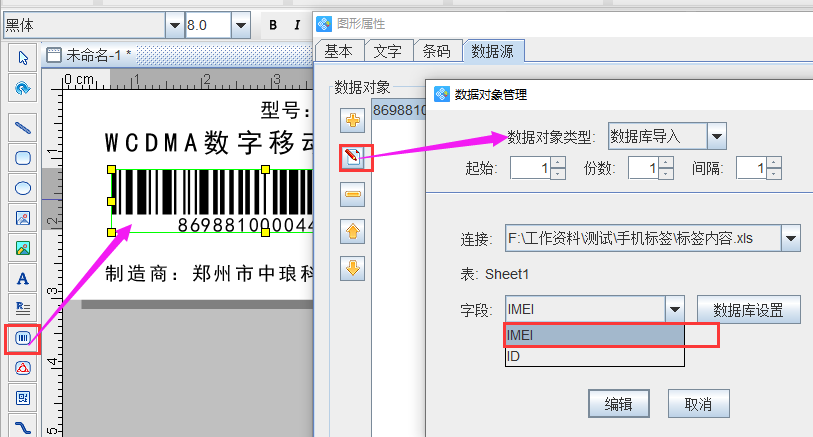This screenshot has width=813, height=437.
Task: Select the arrow pointer tool
Action: [x=22, y=56]
